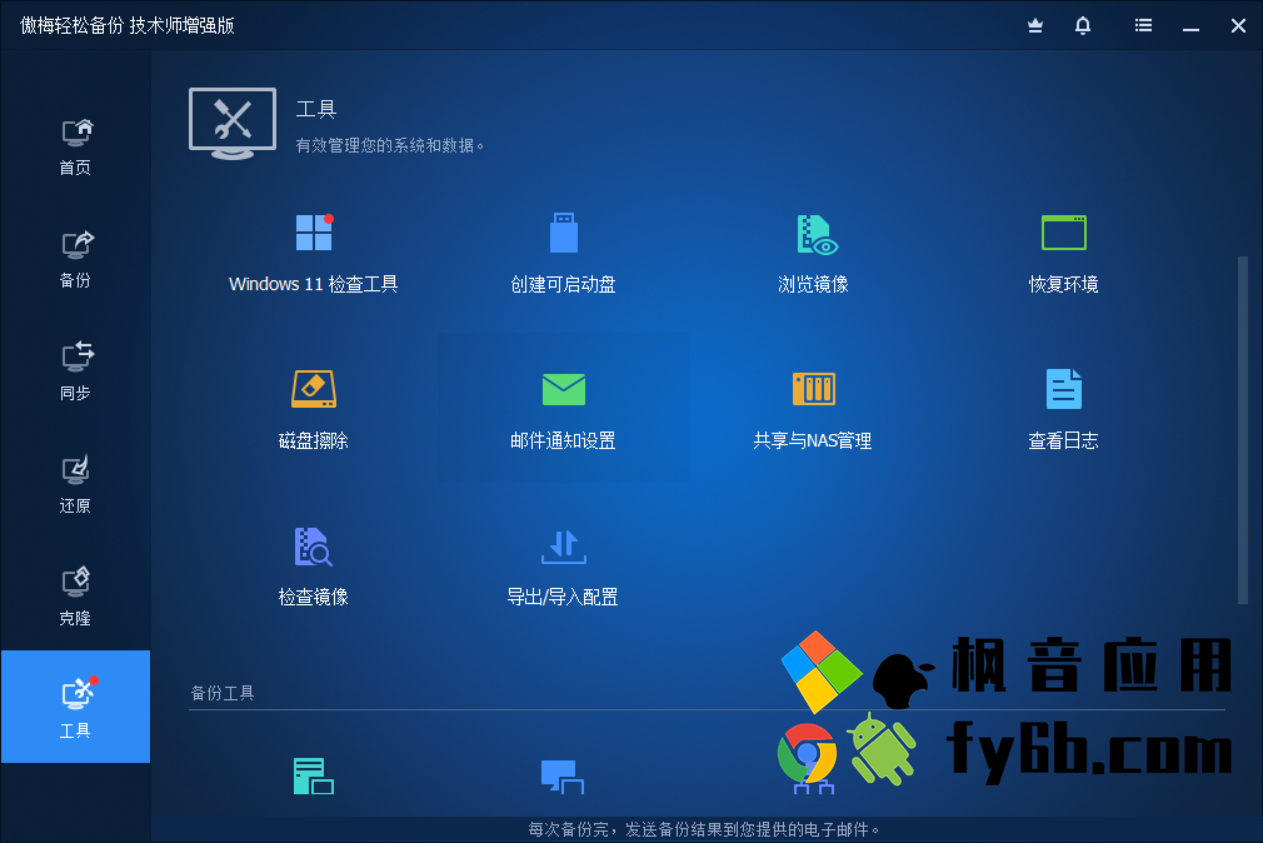The width and height of the screenshot is (1263, 843).
Task: Select the 工具 sidebar tab
Action: pyautogui.click(x=75, y=706)
